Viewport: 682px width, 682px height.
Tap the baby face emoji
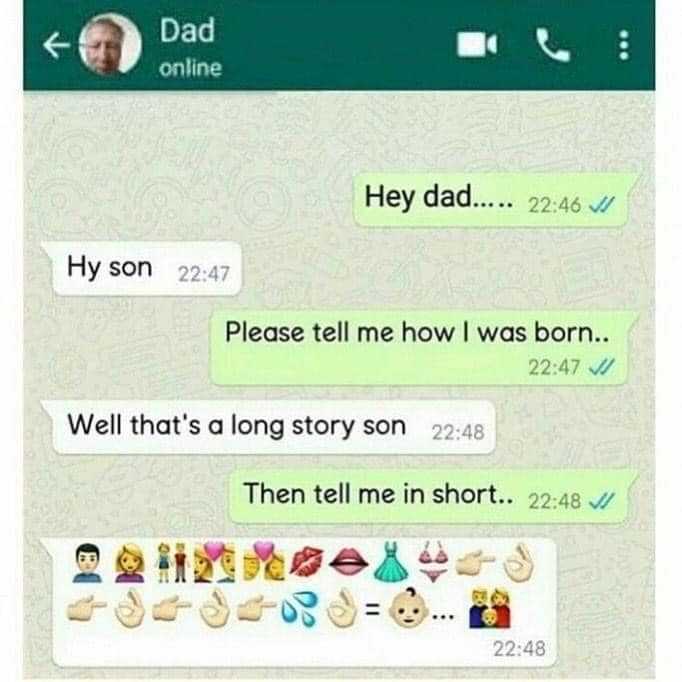pyautogui.click(x=408, y=608)
